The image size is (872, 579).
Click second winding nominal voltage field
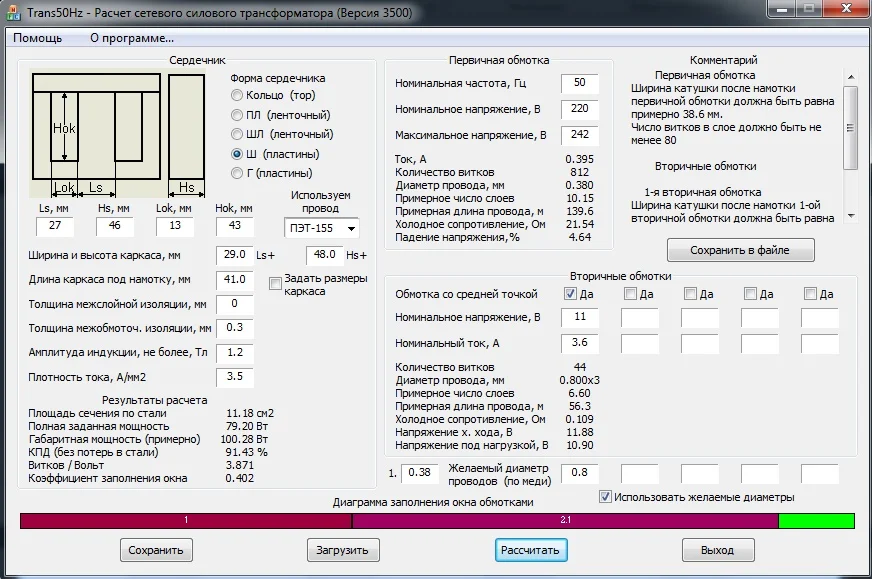tap(640, 317)
